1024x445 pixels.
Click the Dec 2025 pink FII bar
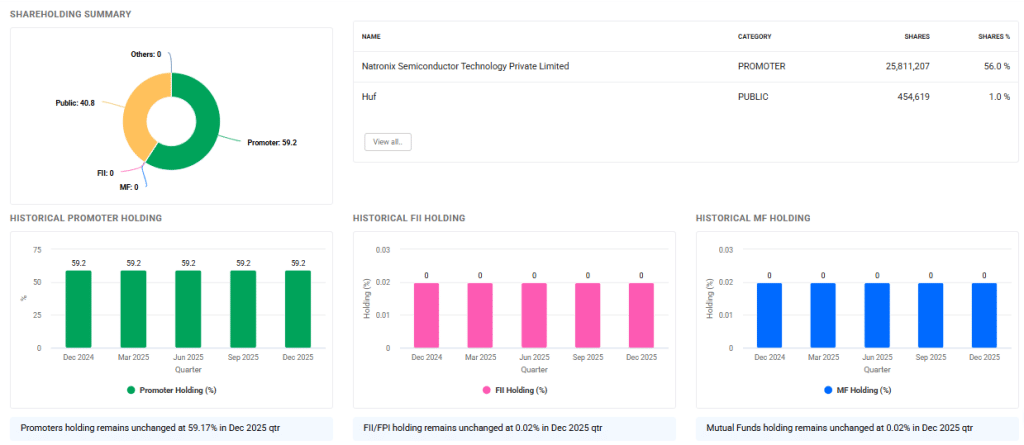click(x=641, y=315)
